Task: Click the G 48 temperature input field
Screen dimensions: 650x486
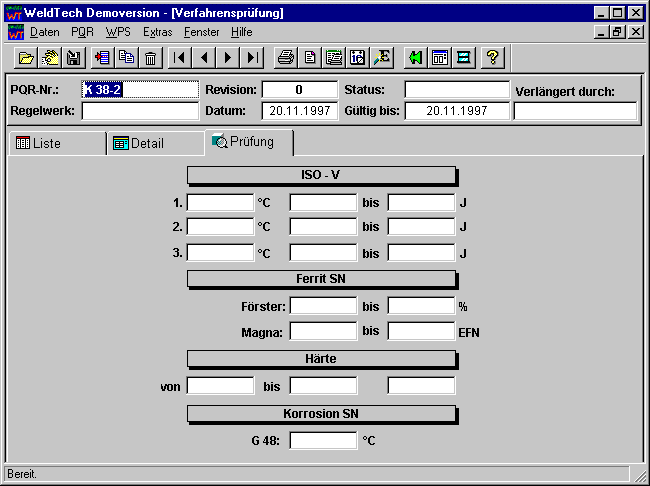Action: 323,440
